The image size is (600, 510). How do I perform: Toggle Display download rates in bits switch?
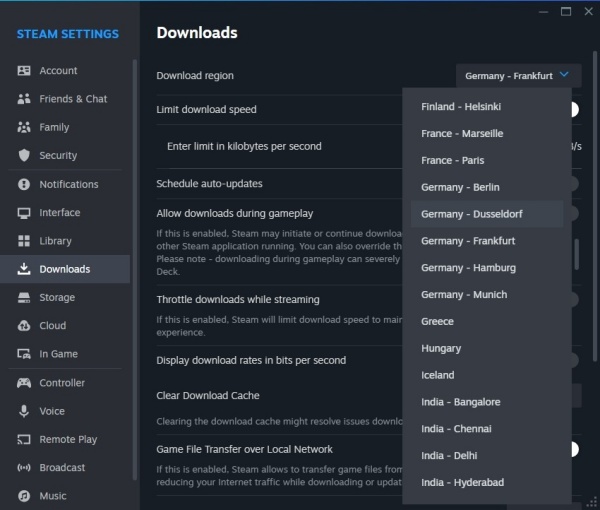tap(575, 360)
